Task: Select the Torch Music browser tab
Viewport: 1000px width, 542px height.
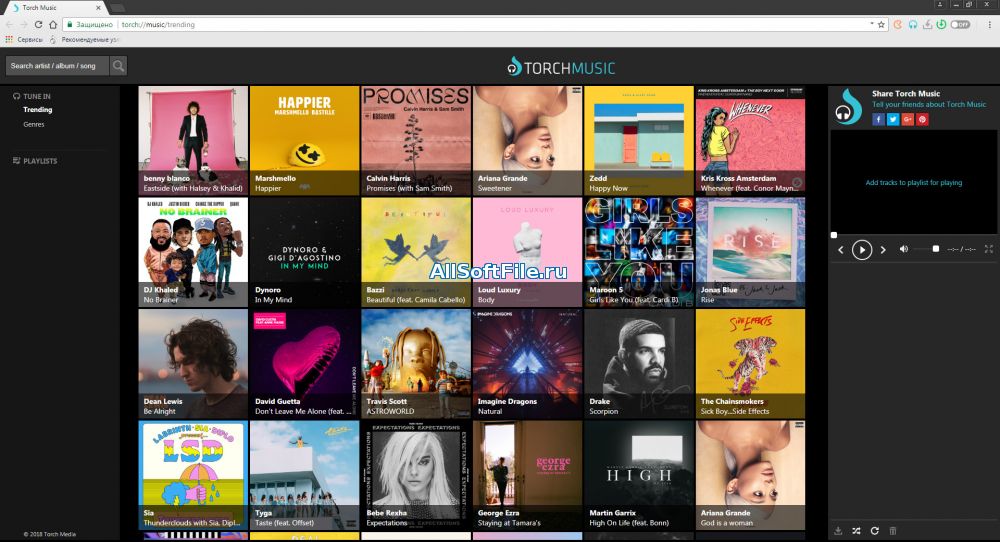Action: coord(54,8)
